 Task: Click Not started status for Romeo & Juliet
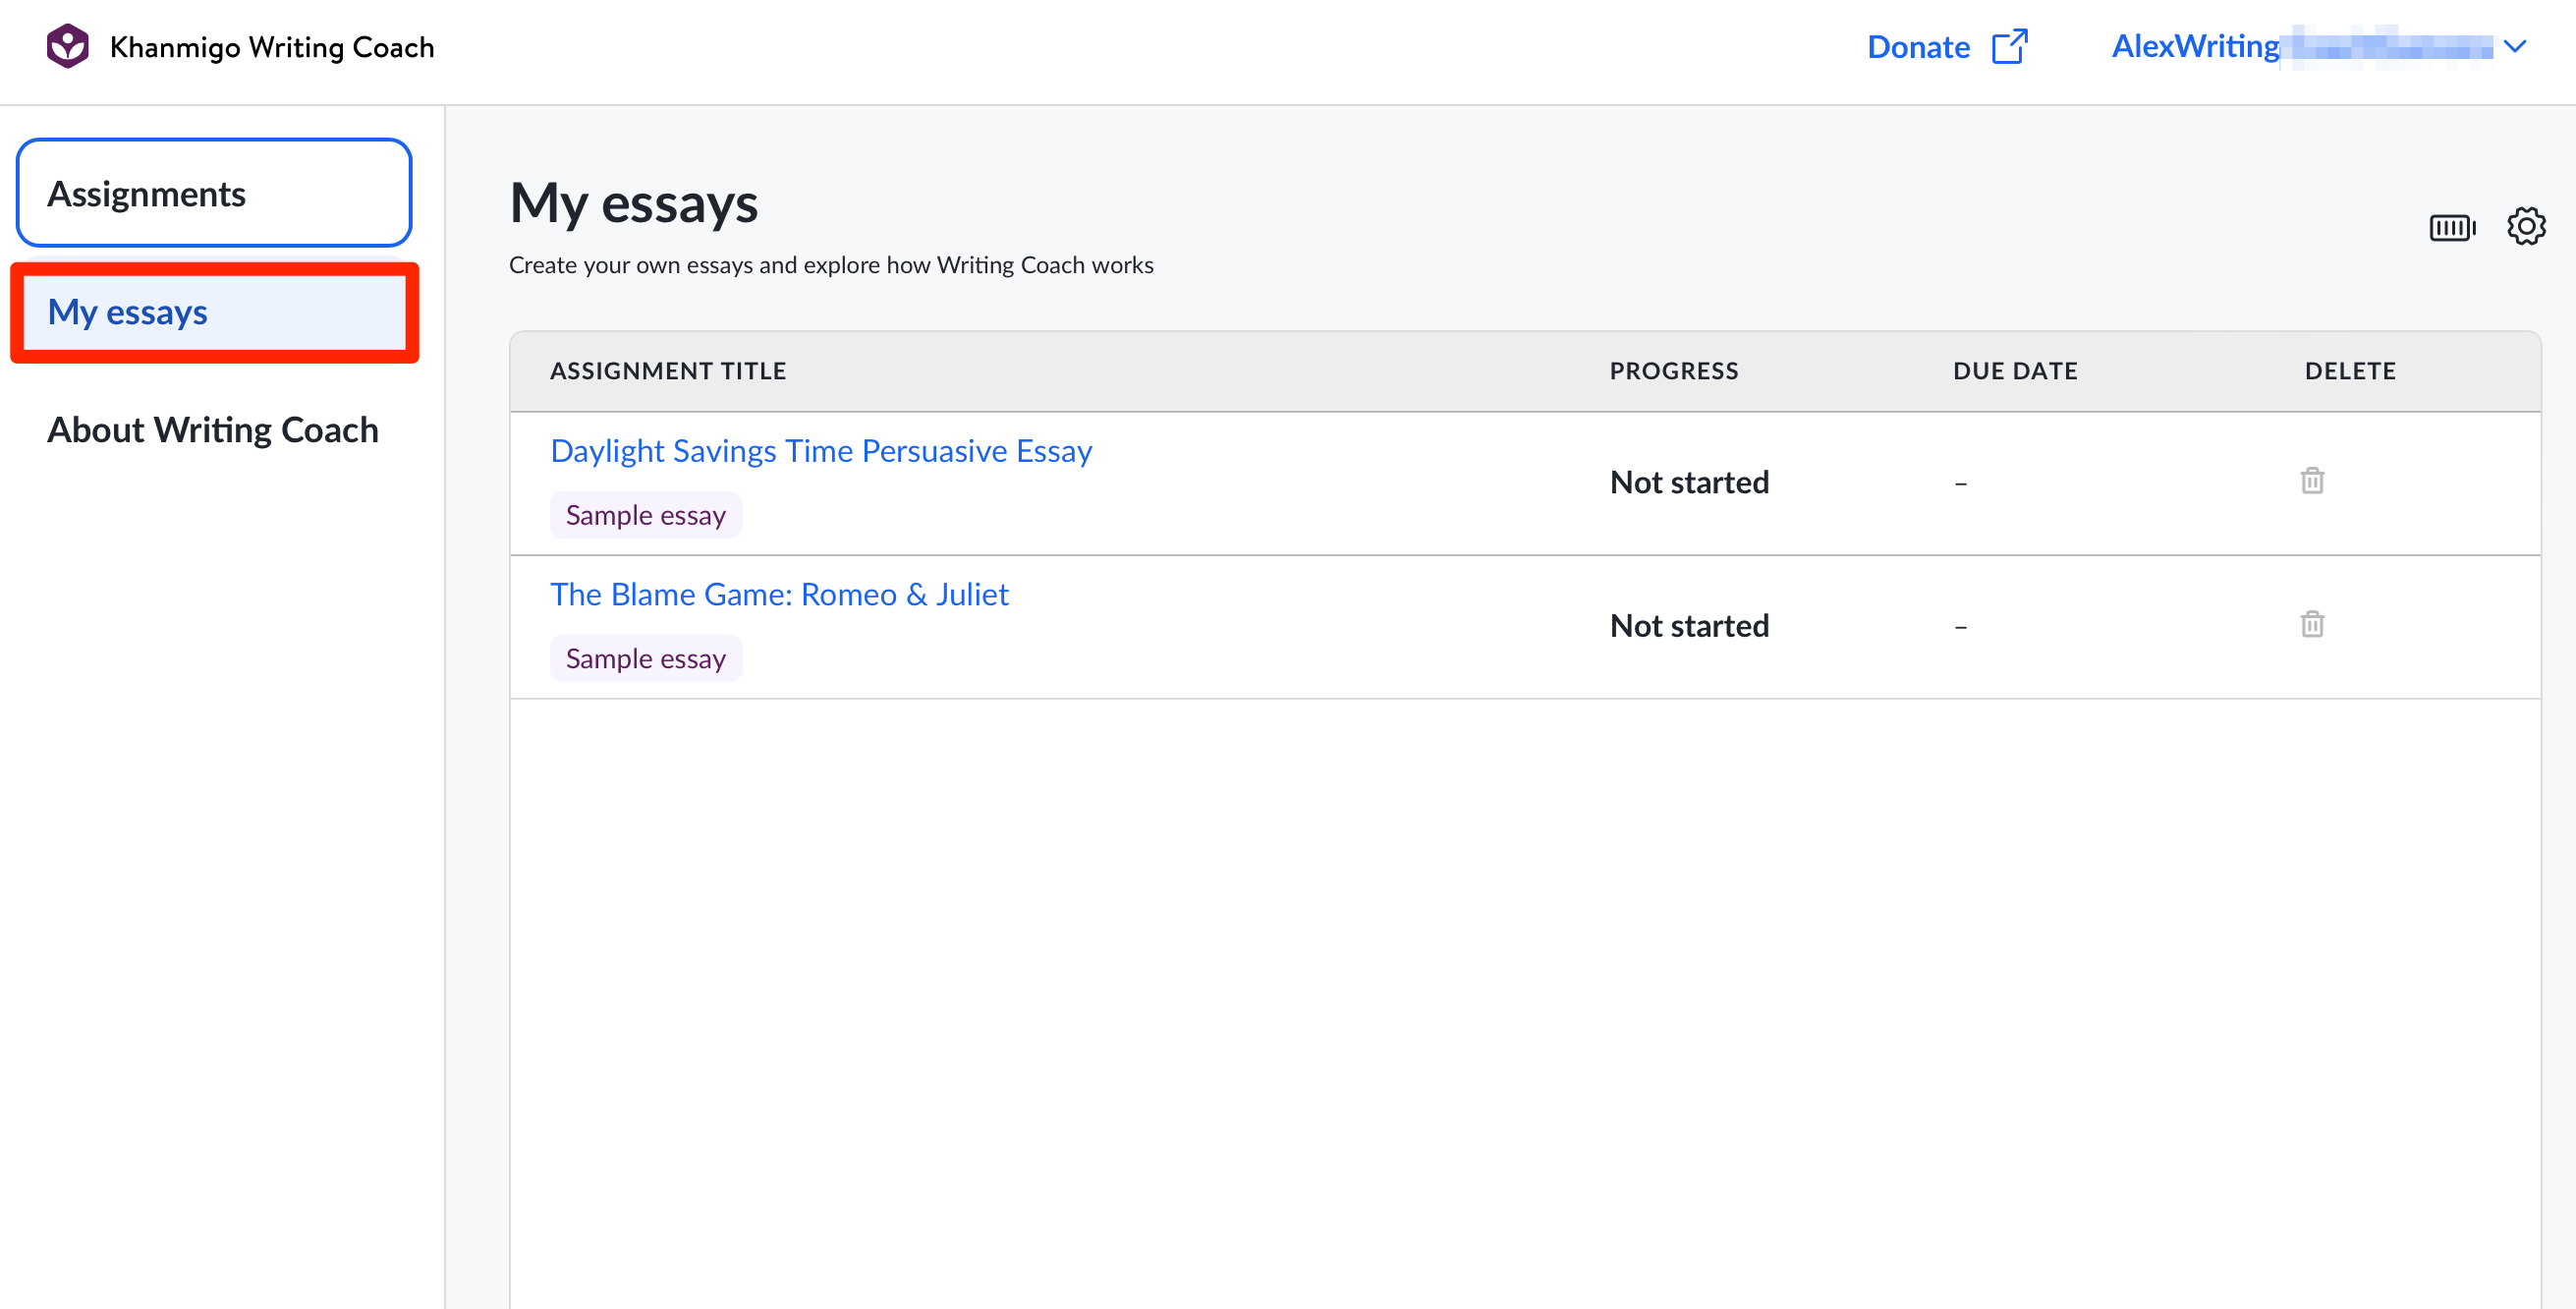click(1689, 625)
